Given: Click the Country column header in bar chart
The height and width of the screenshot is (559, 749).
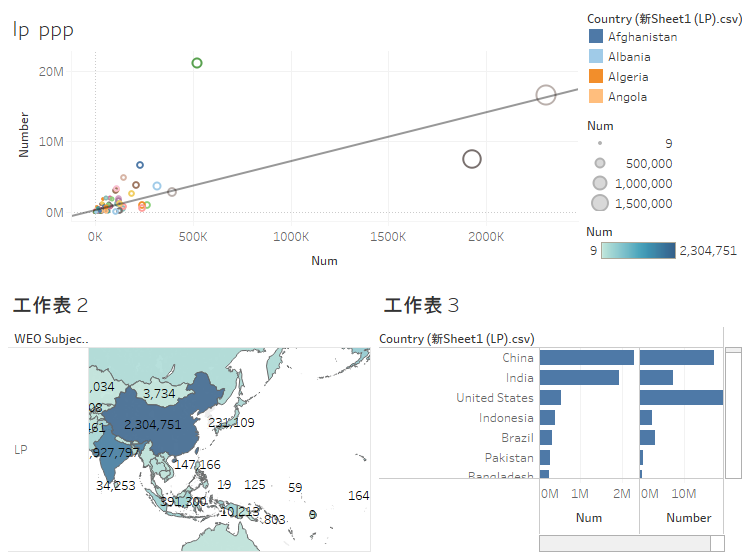Looking at the screenshot, I should click(456, 339).
